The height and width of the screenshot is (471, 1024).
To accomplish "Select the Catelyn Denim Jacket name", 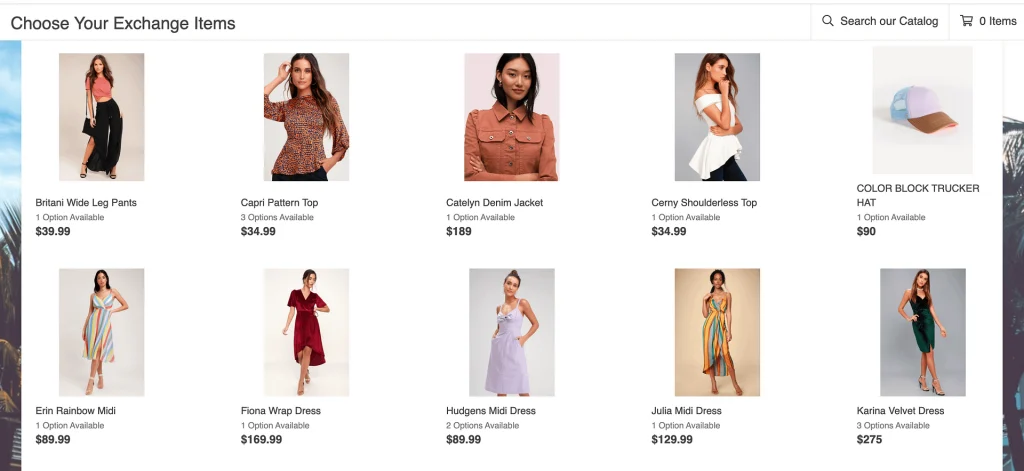I will click(x=494, y=203).
